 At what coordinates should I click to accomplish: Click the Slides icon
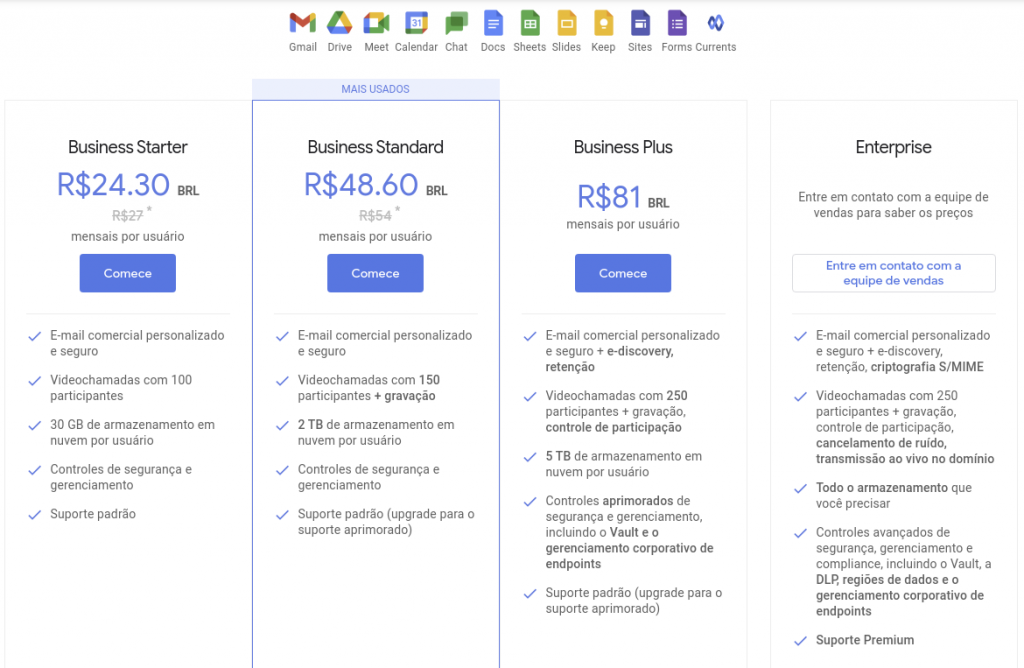(566, 24)
